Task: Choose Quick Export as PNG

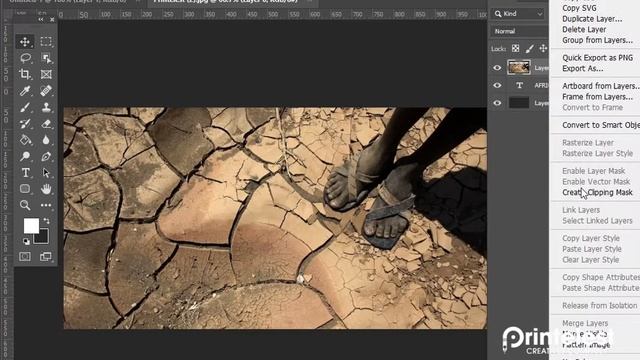Action: (x=597, y=58)
